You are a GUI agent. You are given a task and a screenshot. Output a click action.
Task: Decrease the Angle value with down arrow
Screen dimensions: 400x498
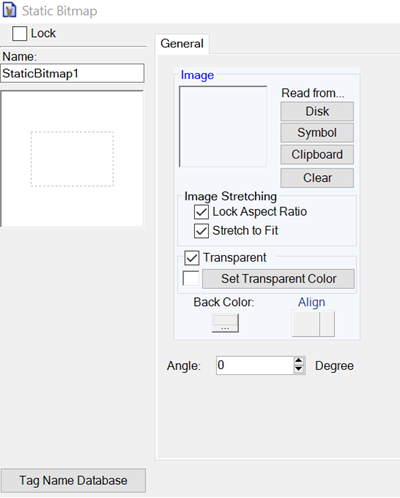299,370
